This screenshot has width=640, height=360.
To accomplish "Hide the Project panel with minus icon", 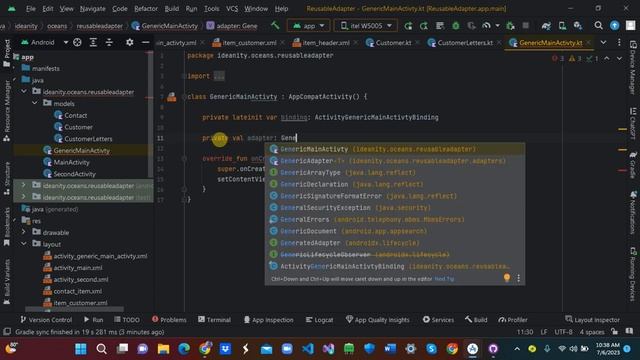I will tap(145, 42).
